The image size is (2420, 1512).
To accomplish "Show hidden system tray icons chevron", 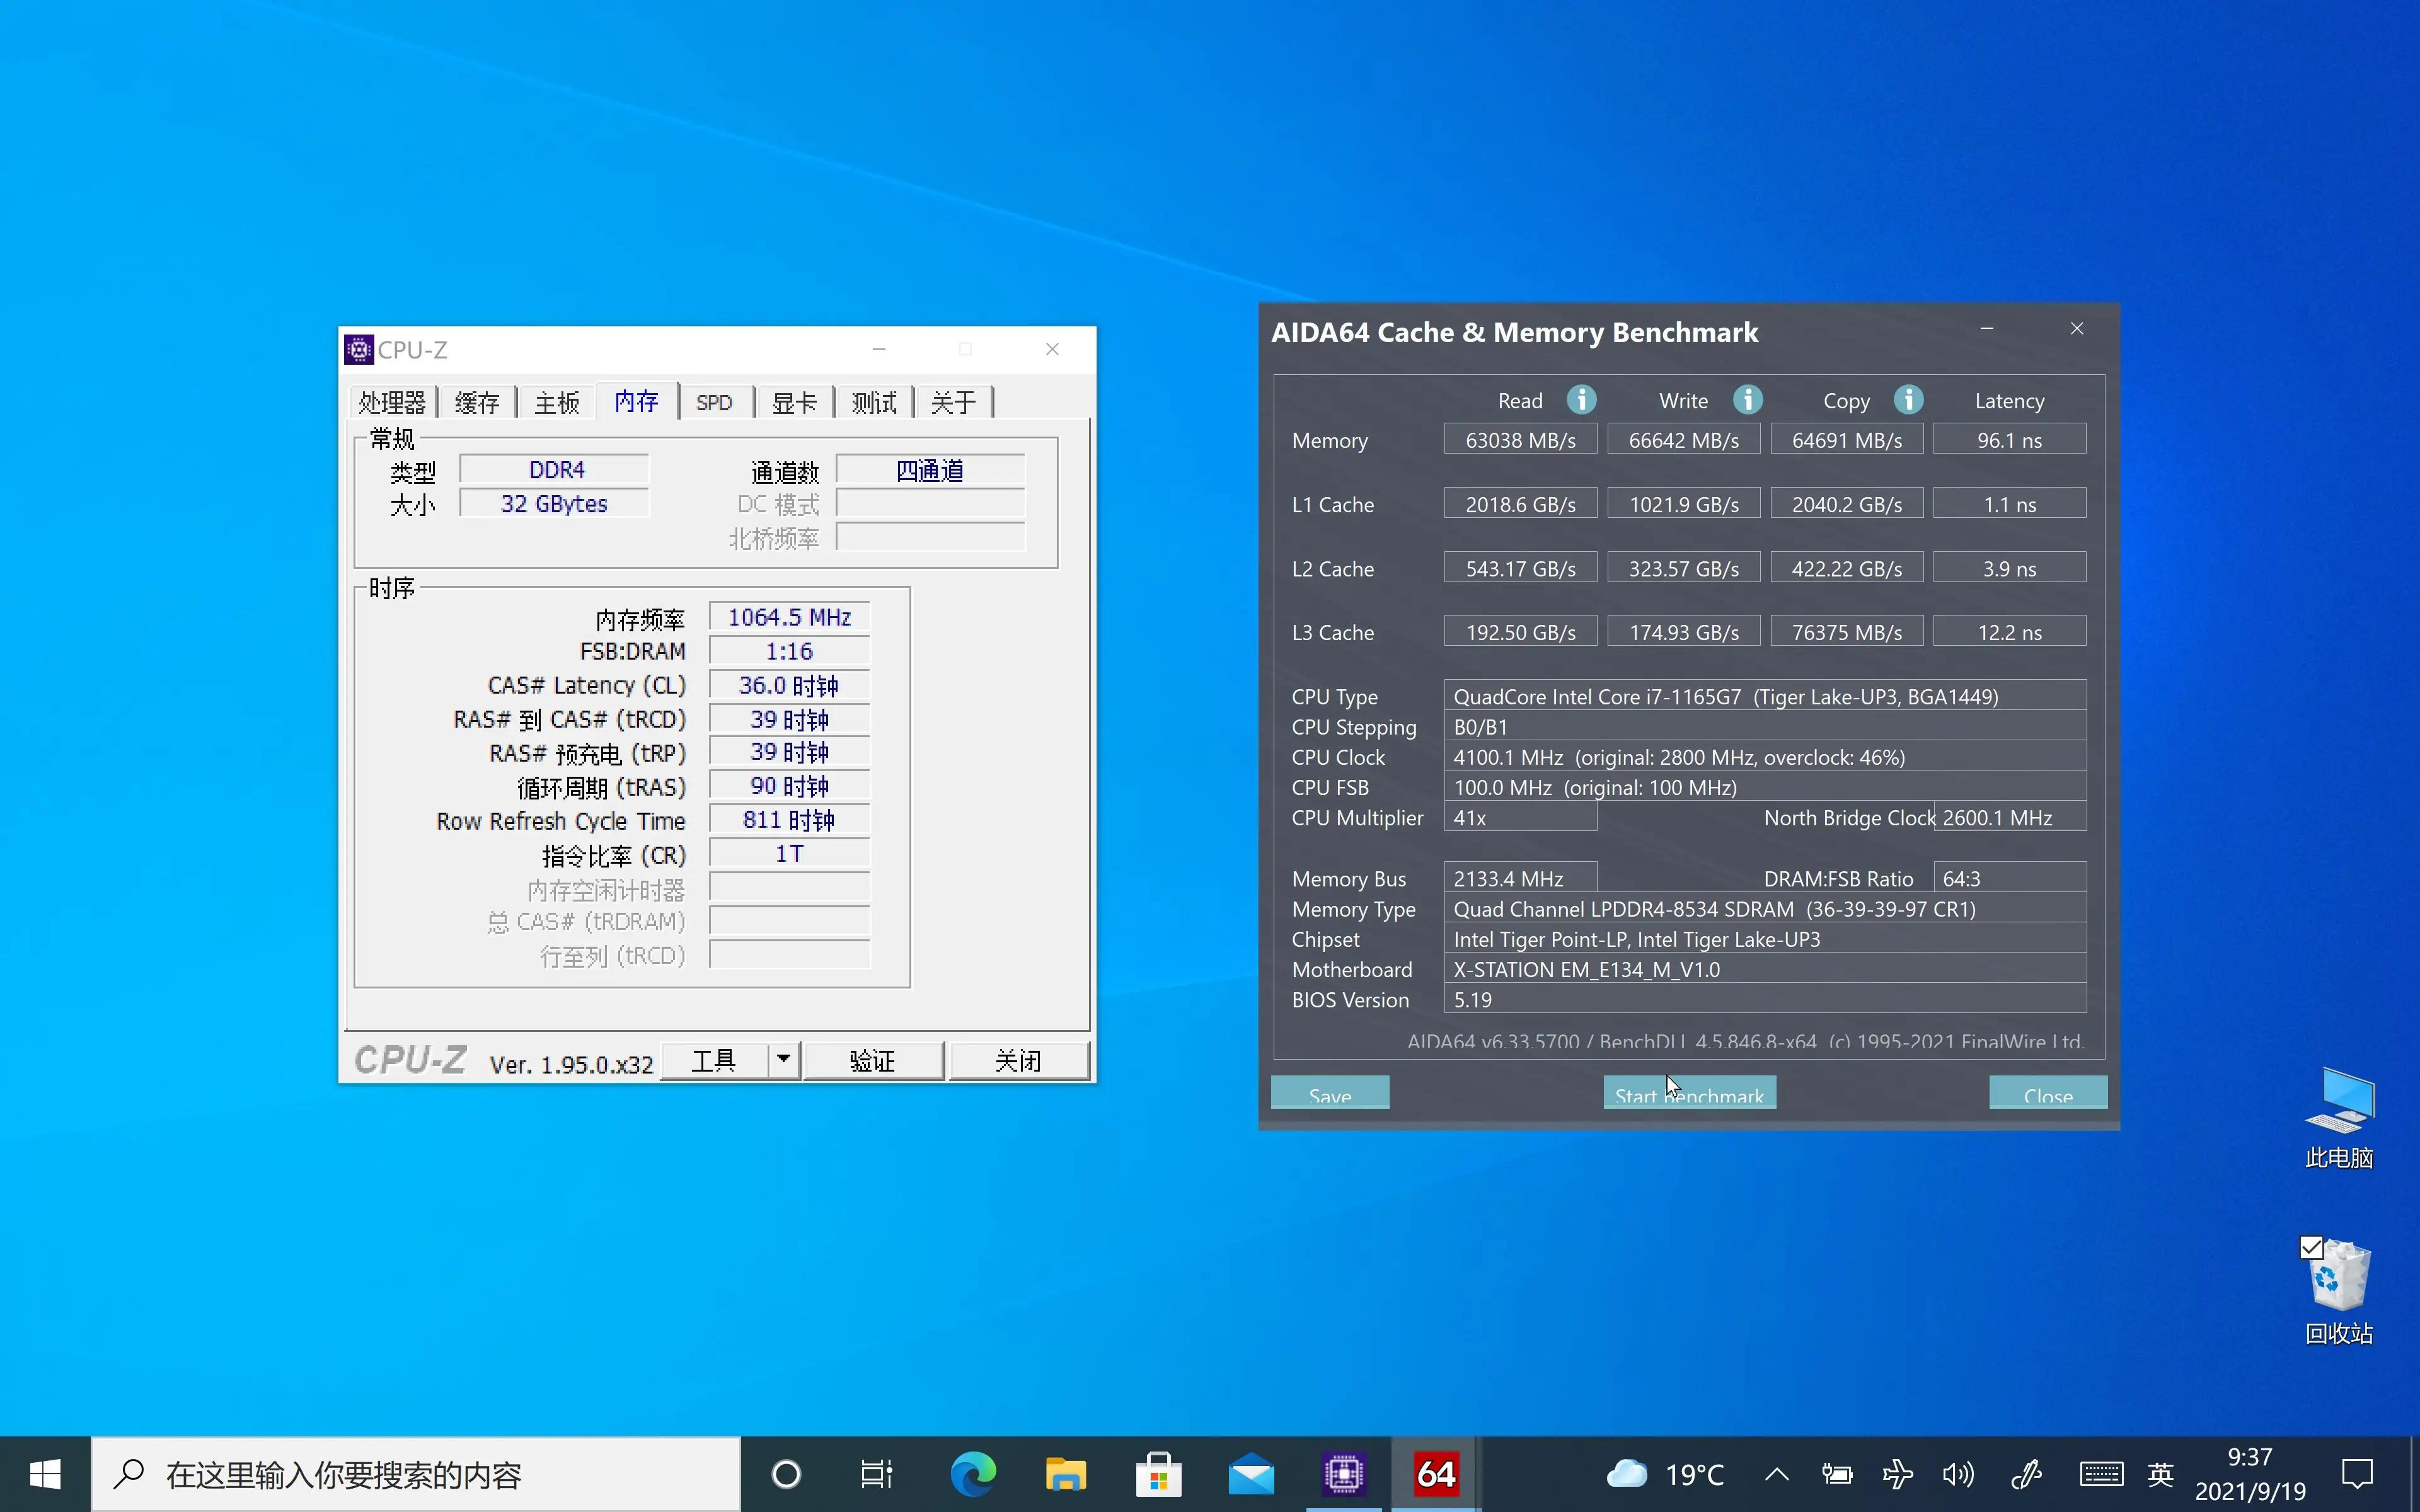I will coord(1777,1474).
